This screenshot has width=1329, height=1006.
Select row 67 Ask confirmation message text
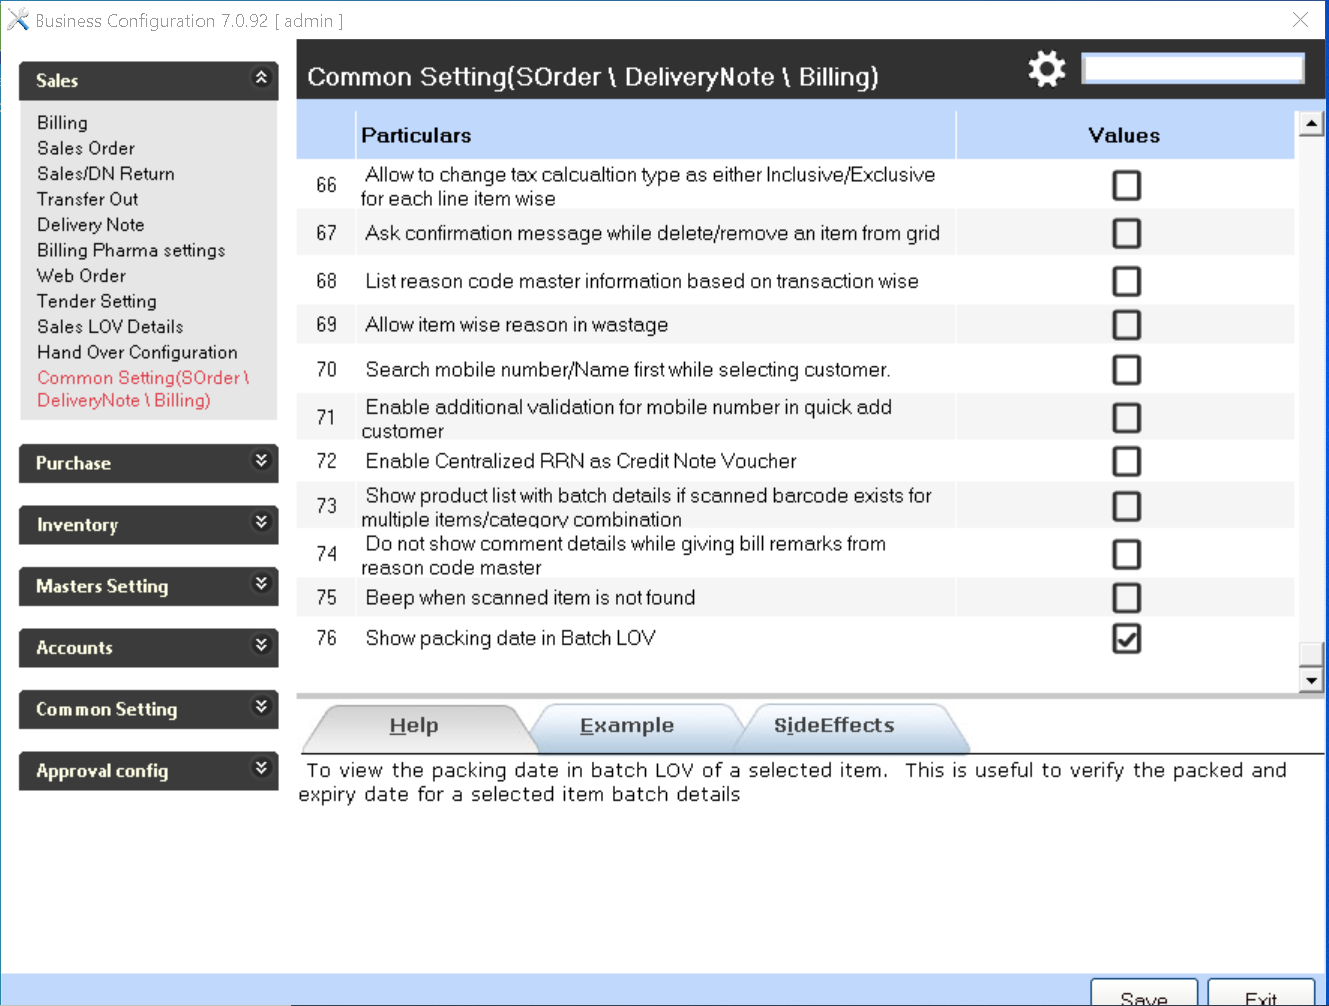pyautogui.click(x=652, y=233)
